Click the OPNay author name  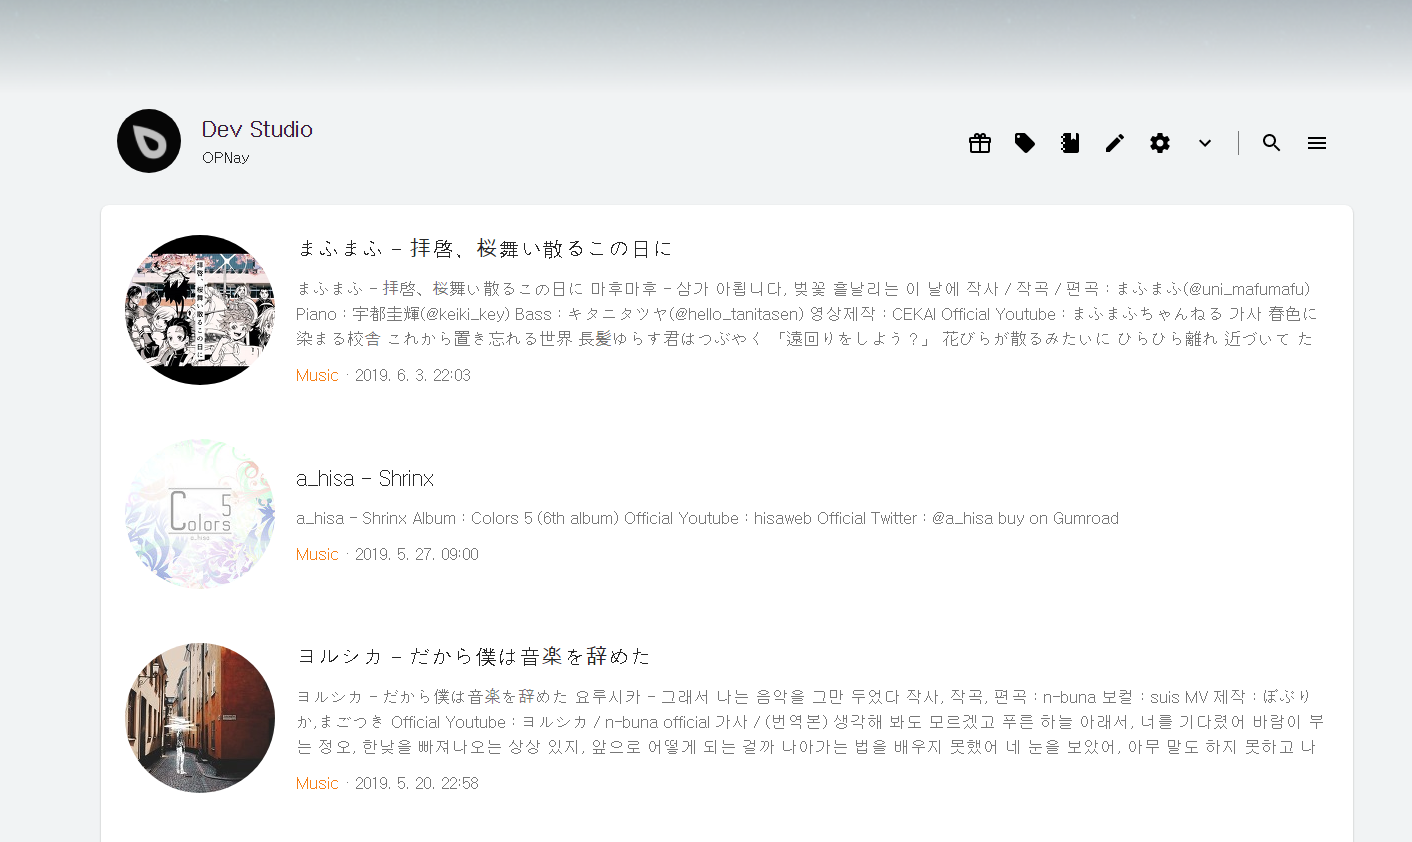pyautogui.click(x=225, y=158)
